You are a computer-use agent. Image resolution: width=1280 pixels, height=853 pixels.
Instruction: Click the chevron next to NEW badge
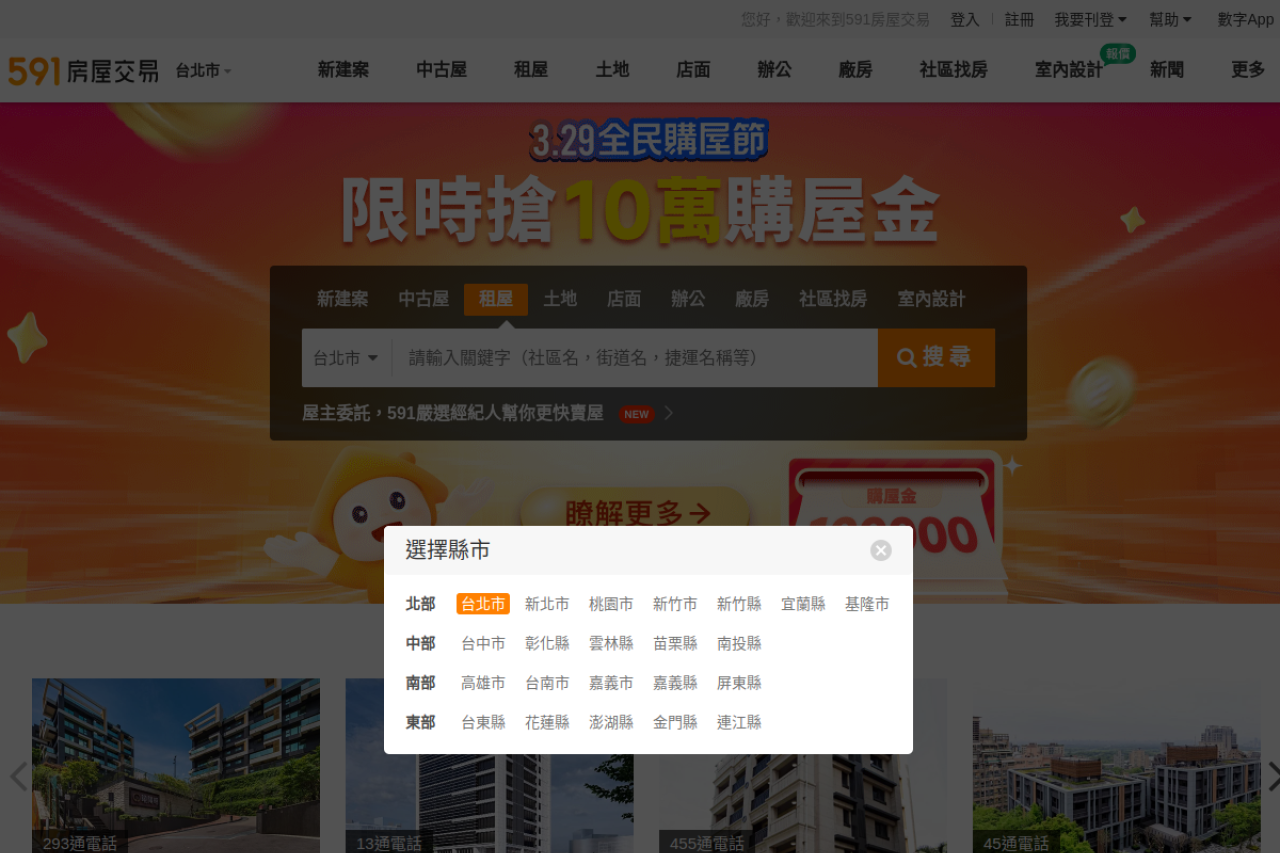(x=669, y=413)
